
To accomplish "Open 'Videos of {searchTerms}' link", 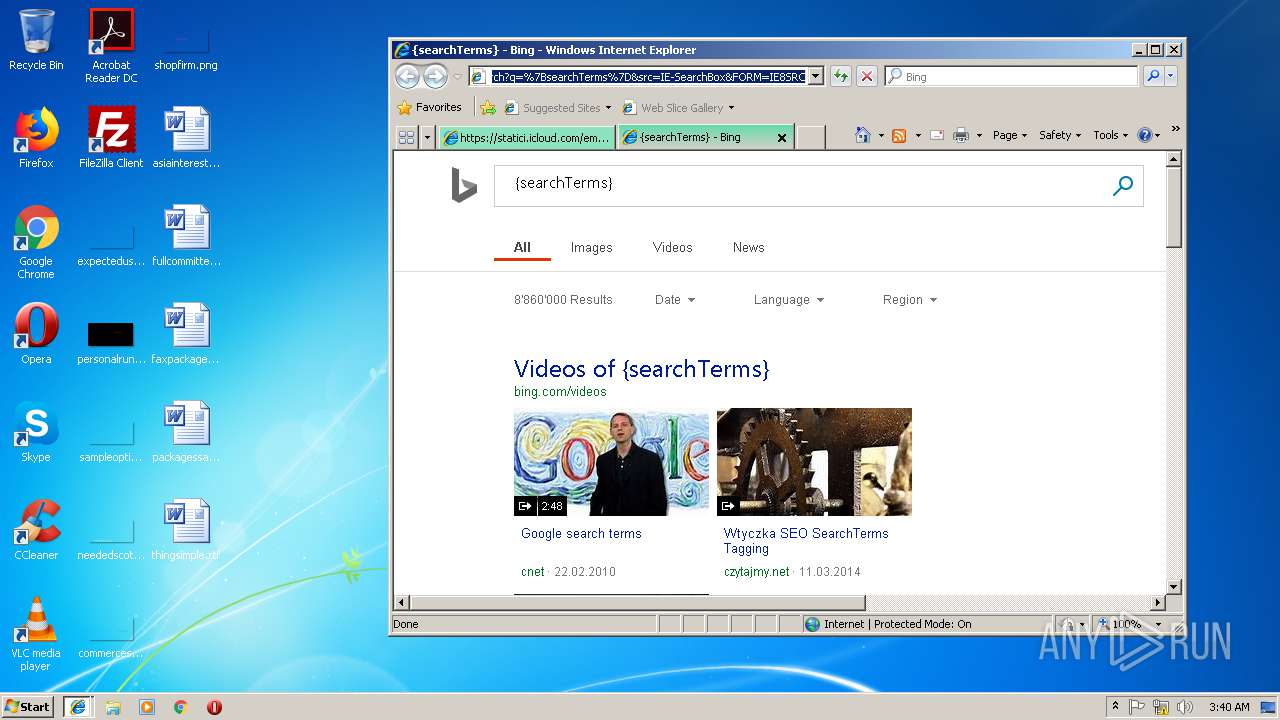I will (641, 369).
